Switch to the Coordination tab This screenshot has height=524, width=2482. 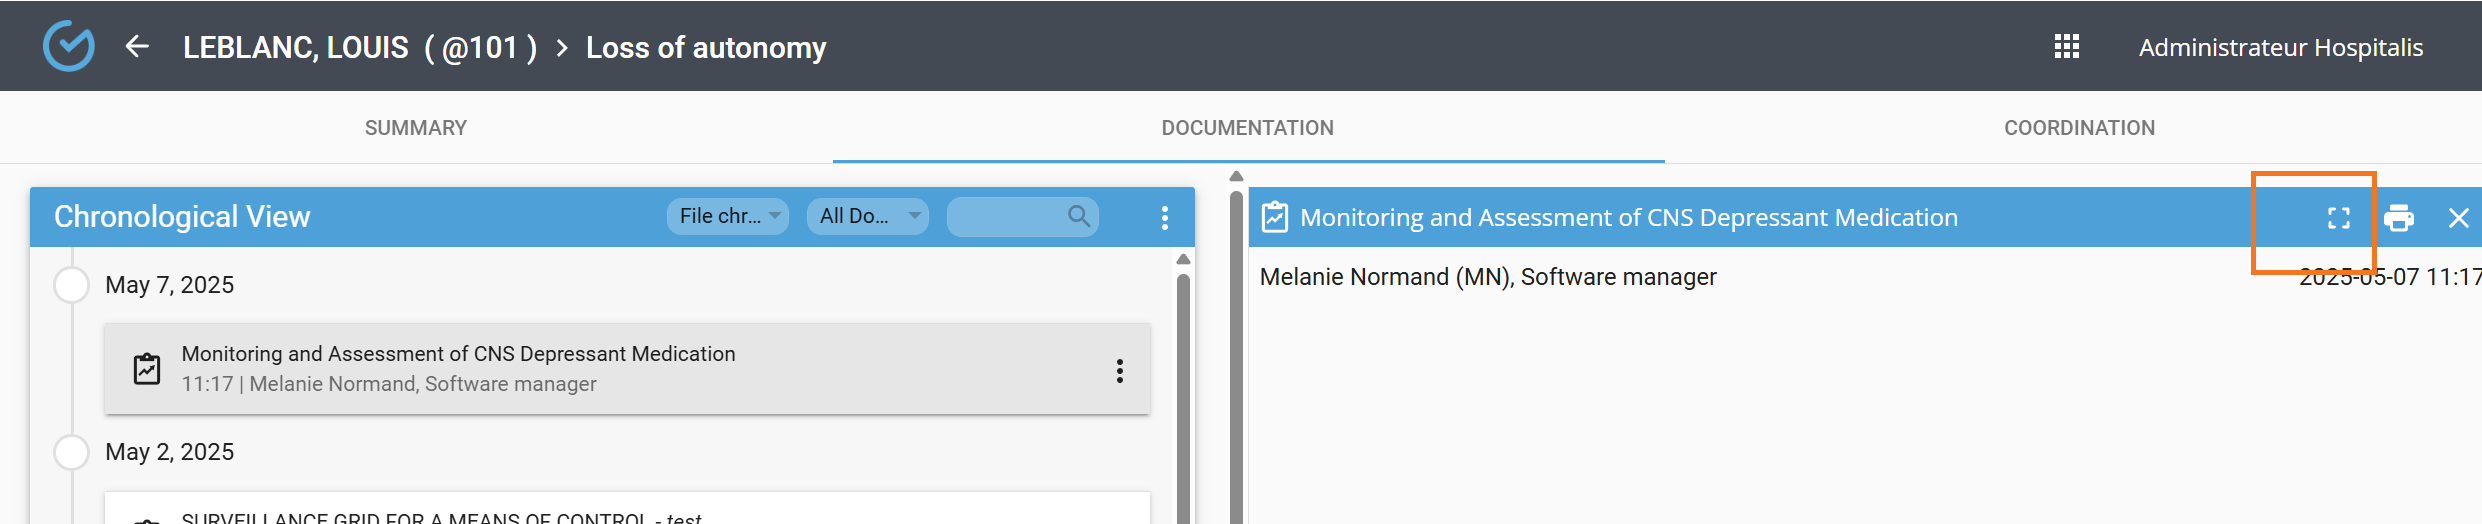(2079, 128)
